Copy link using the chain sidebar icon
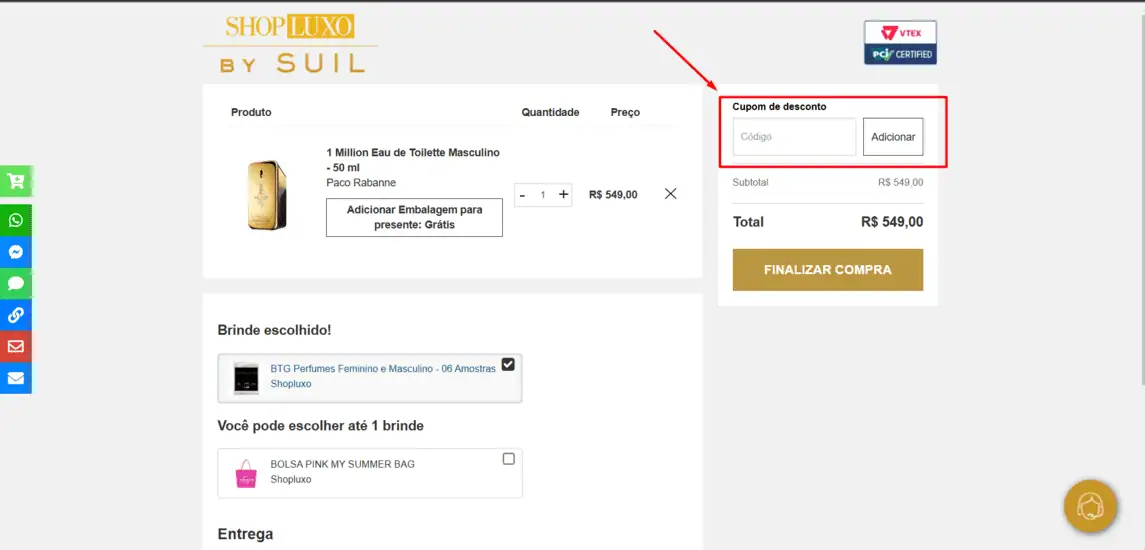 (x=16, y=315)
